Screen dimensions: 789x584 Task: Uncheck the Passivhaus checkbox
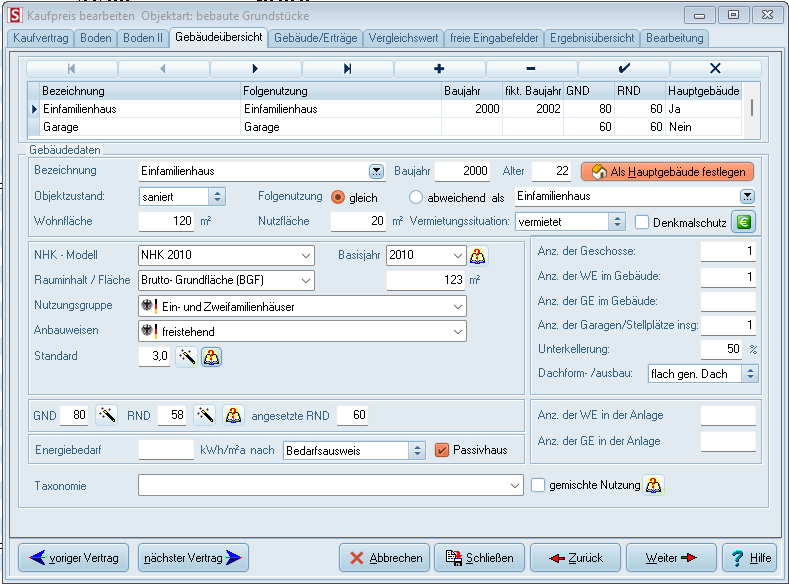tap(442, 450)
